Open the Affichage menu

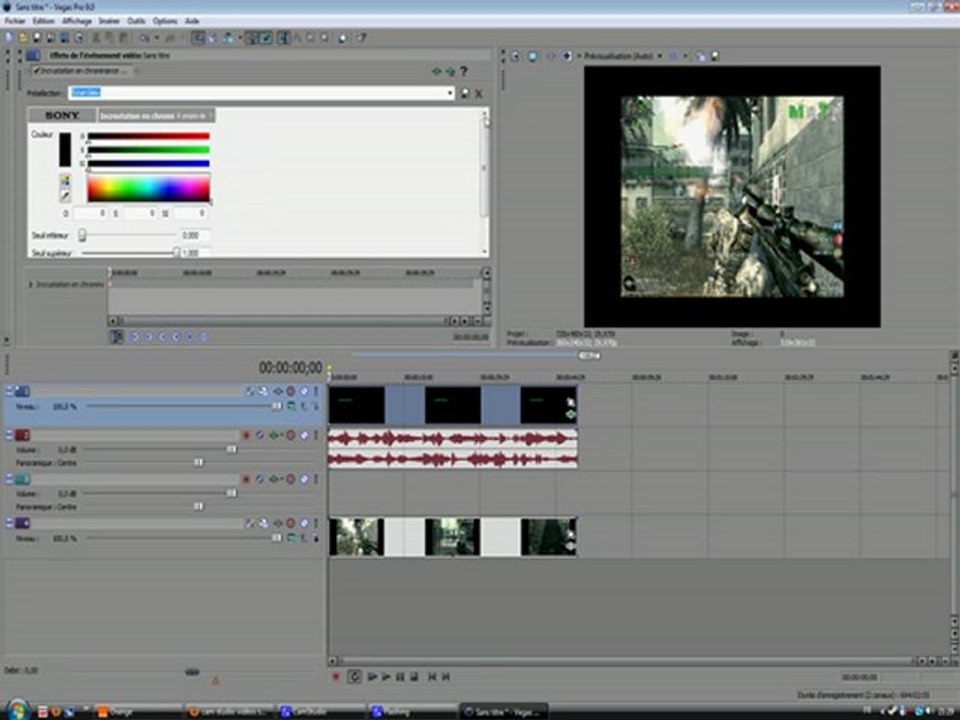point(77,21)
